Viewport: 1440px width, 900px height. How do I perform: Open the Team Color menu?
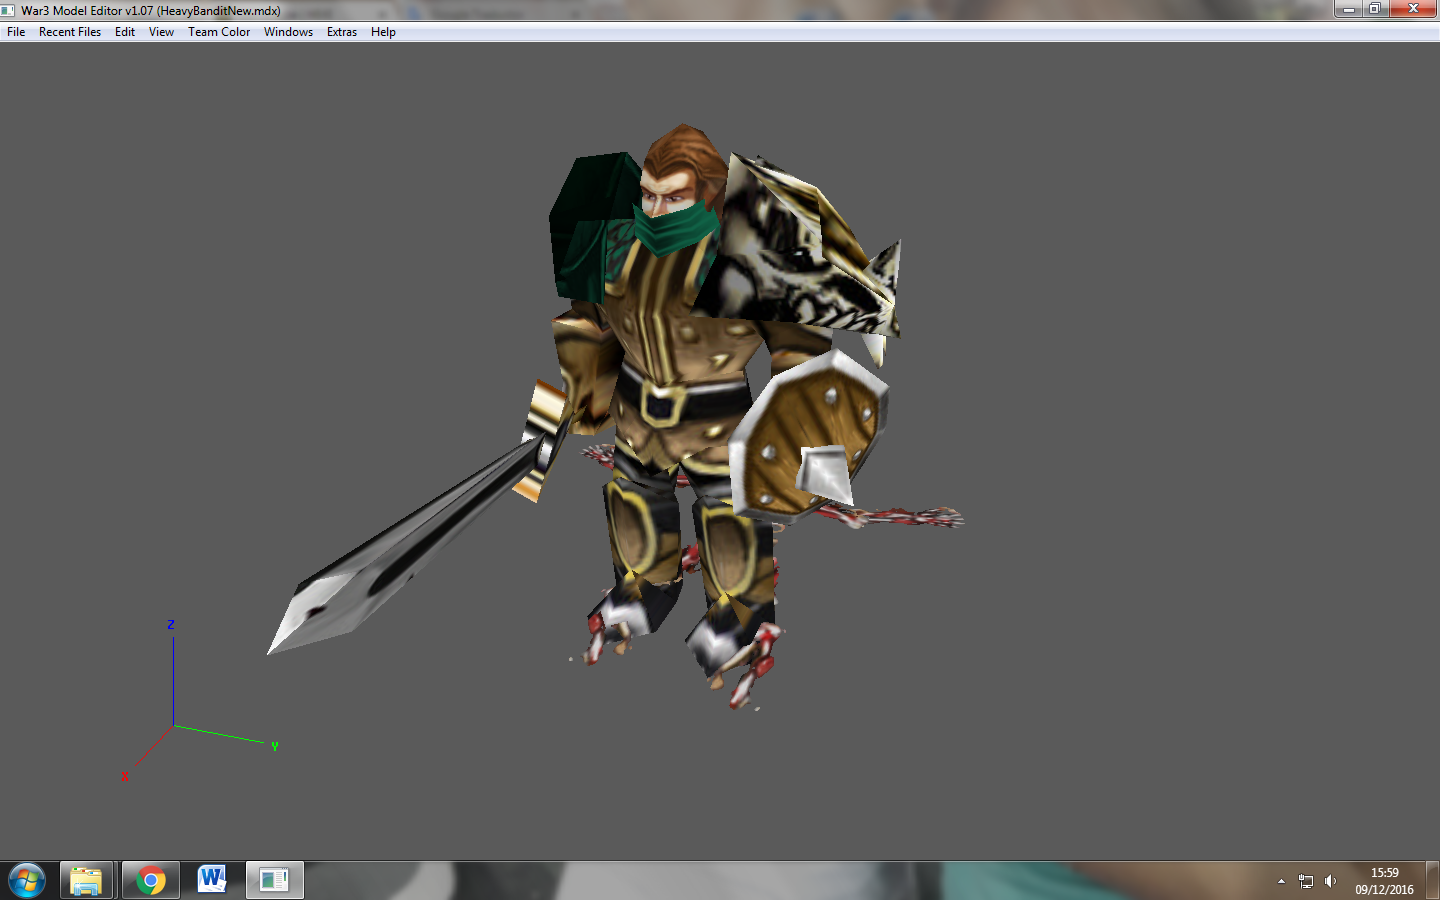pos(219,32)
